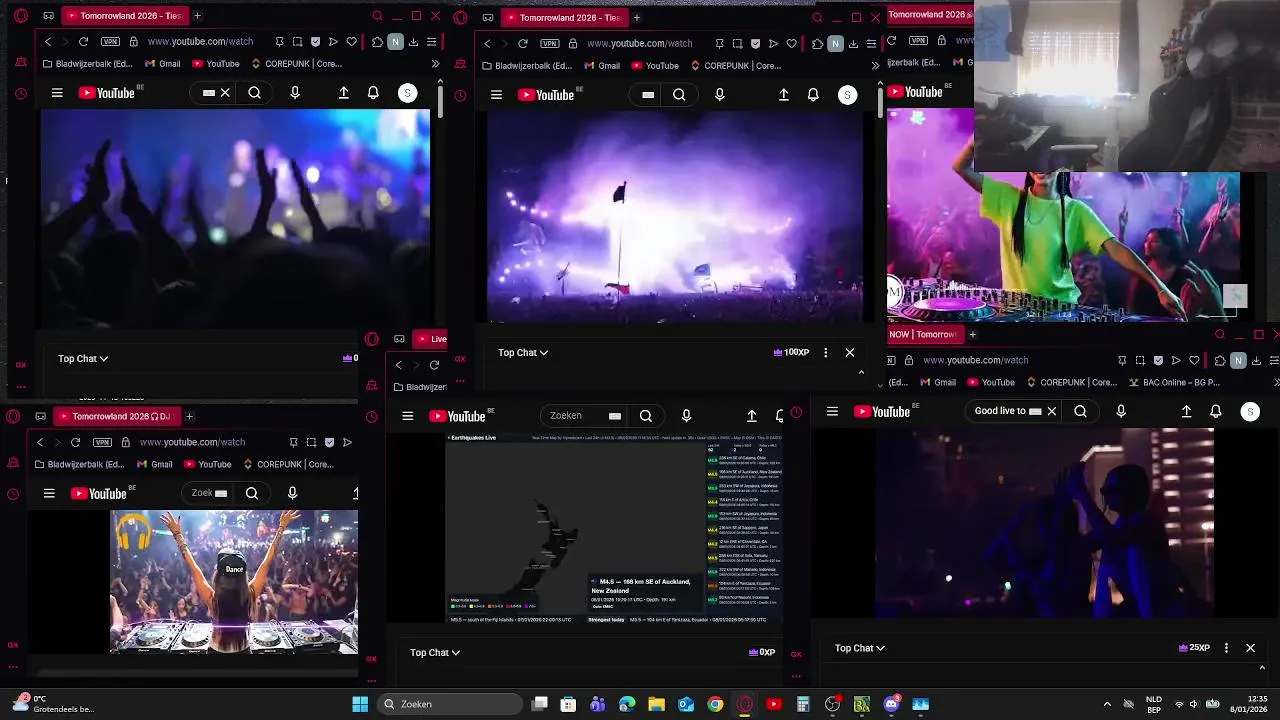Image resolution: width=1280 pixels, height=720 pixels.
Task: Open notifications bell in top-left YouTube window
Action: [x=373, y=93]
